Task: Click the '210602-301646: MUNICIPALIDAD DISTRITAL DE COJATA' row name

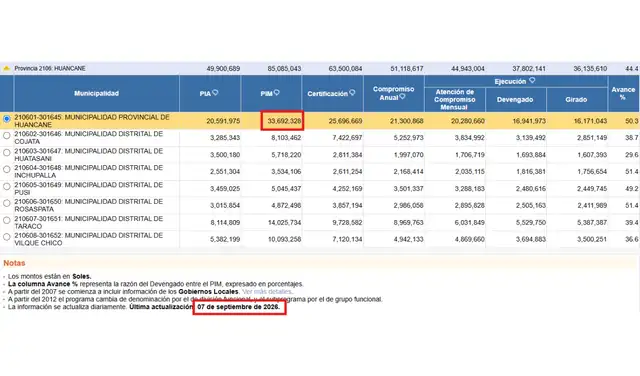Action: [x=89, y=138]
